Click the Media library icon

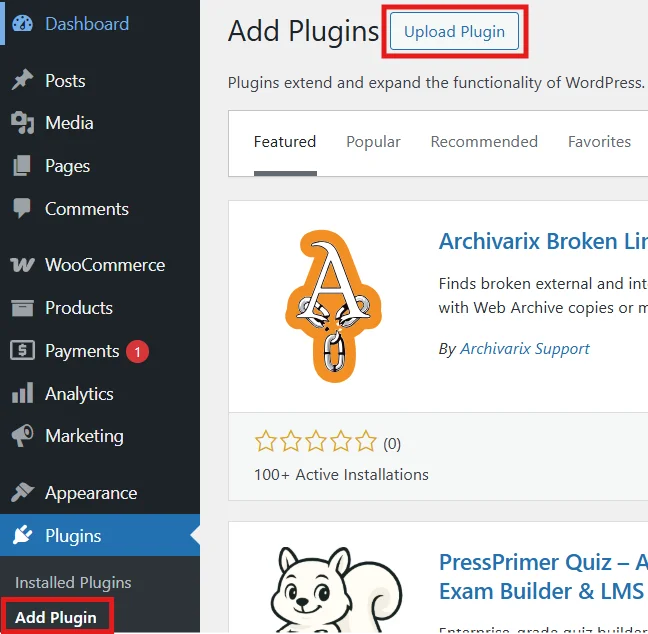22,123
